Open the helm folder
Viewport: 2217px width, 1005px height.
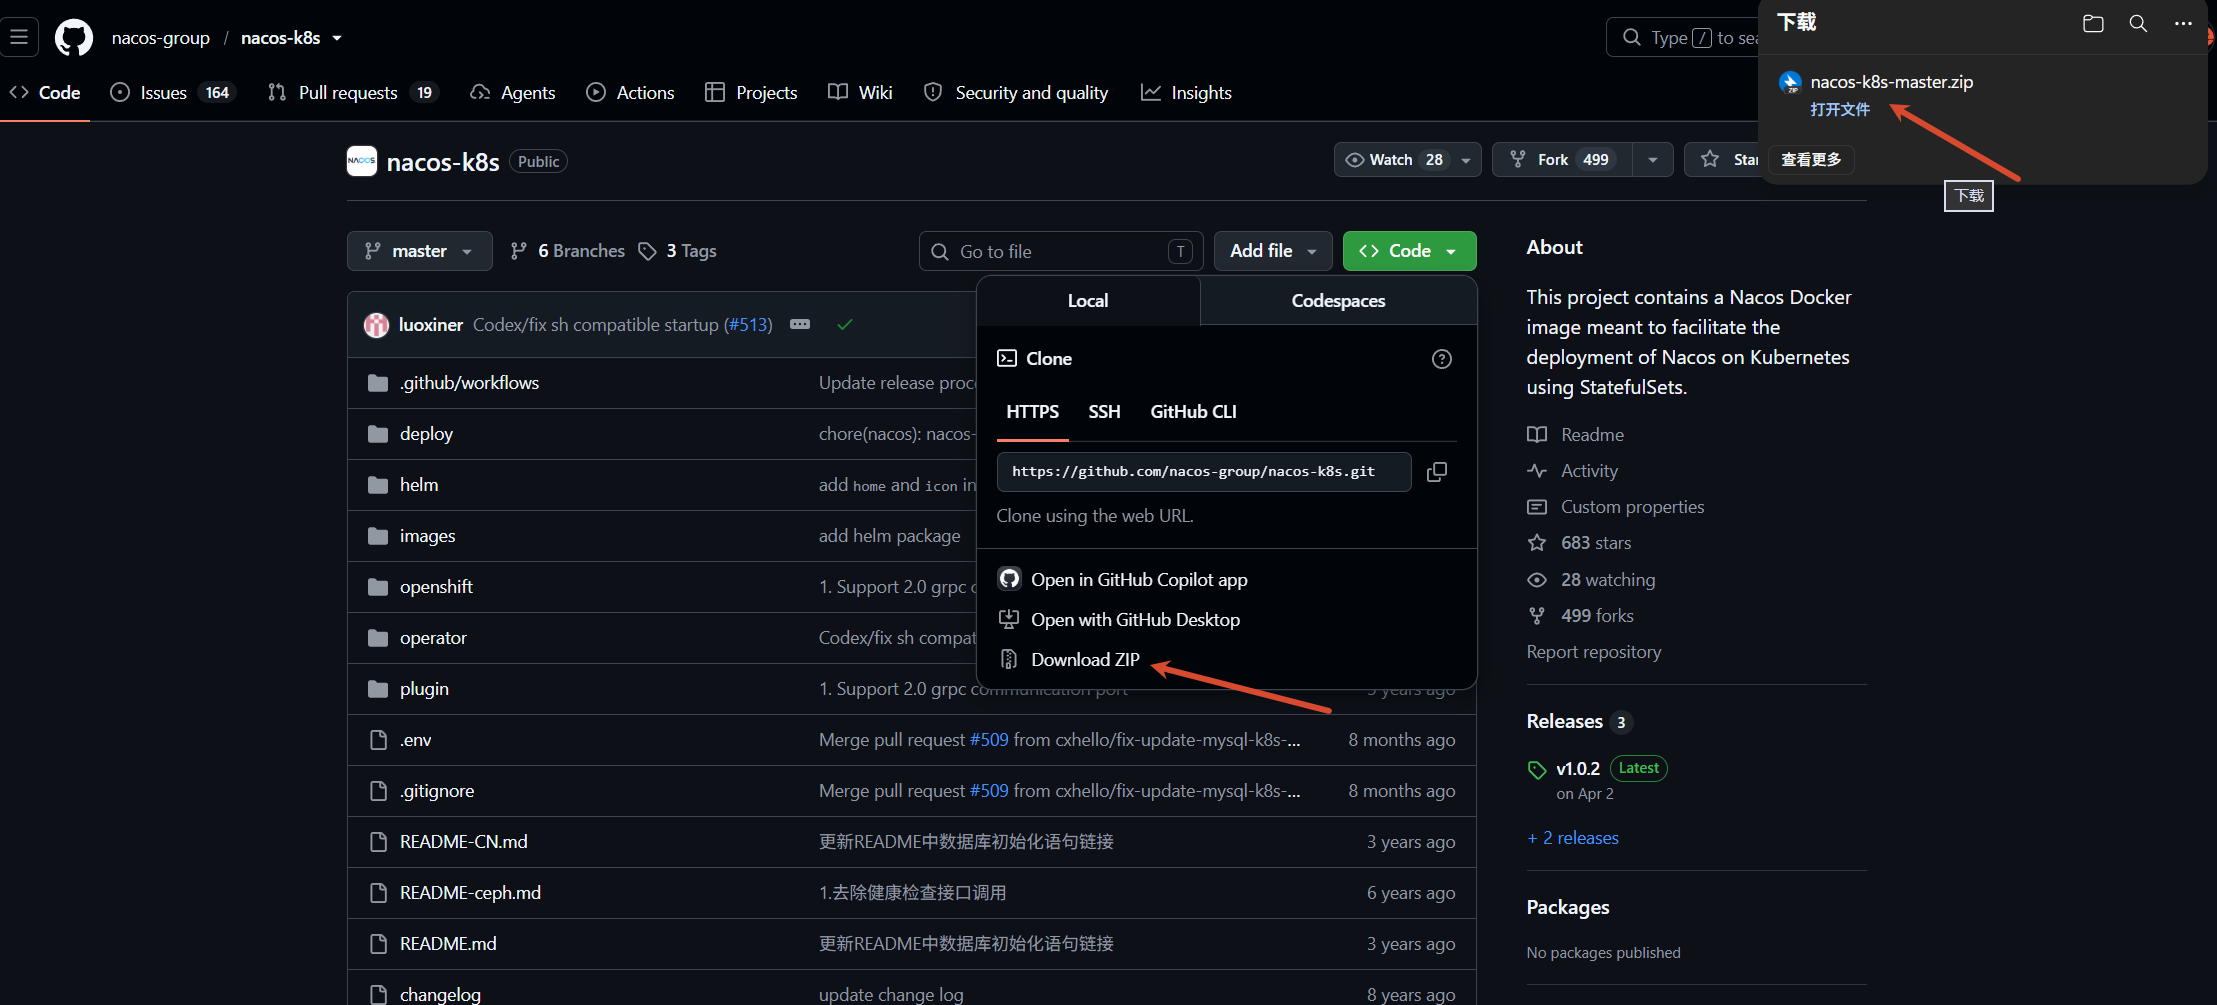(x=419, y=485)
